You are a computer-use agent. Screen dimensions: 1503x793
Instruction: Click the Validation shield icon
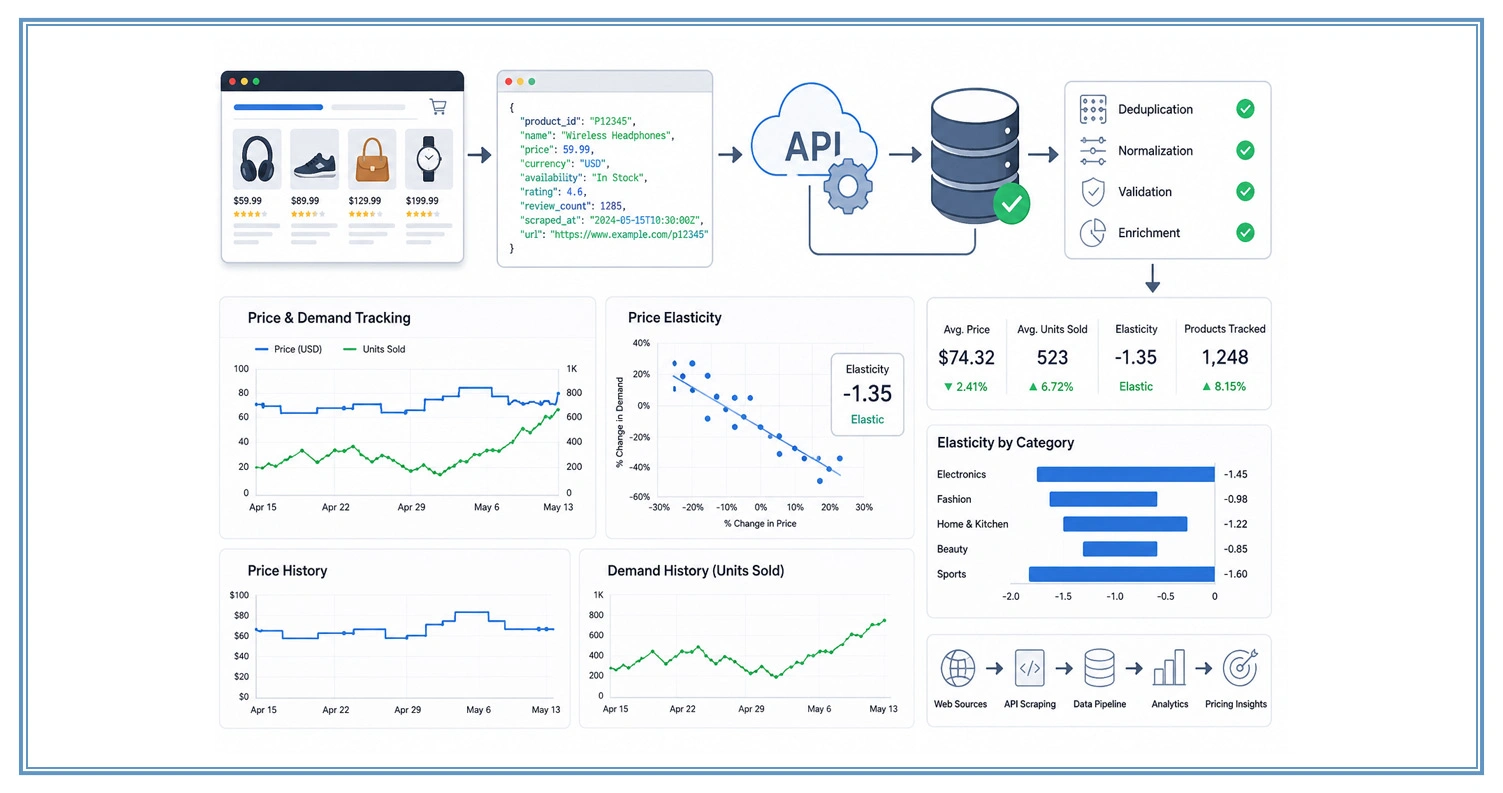(1093, 191)
